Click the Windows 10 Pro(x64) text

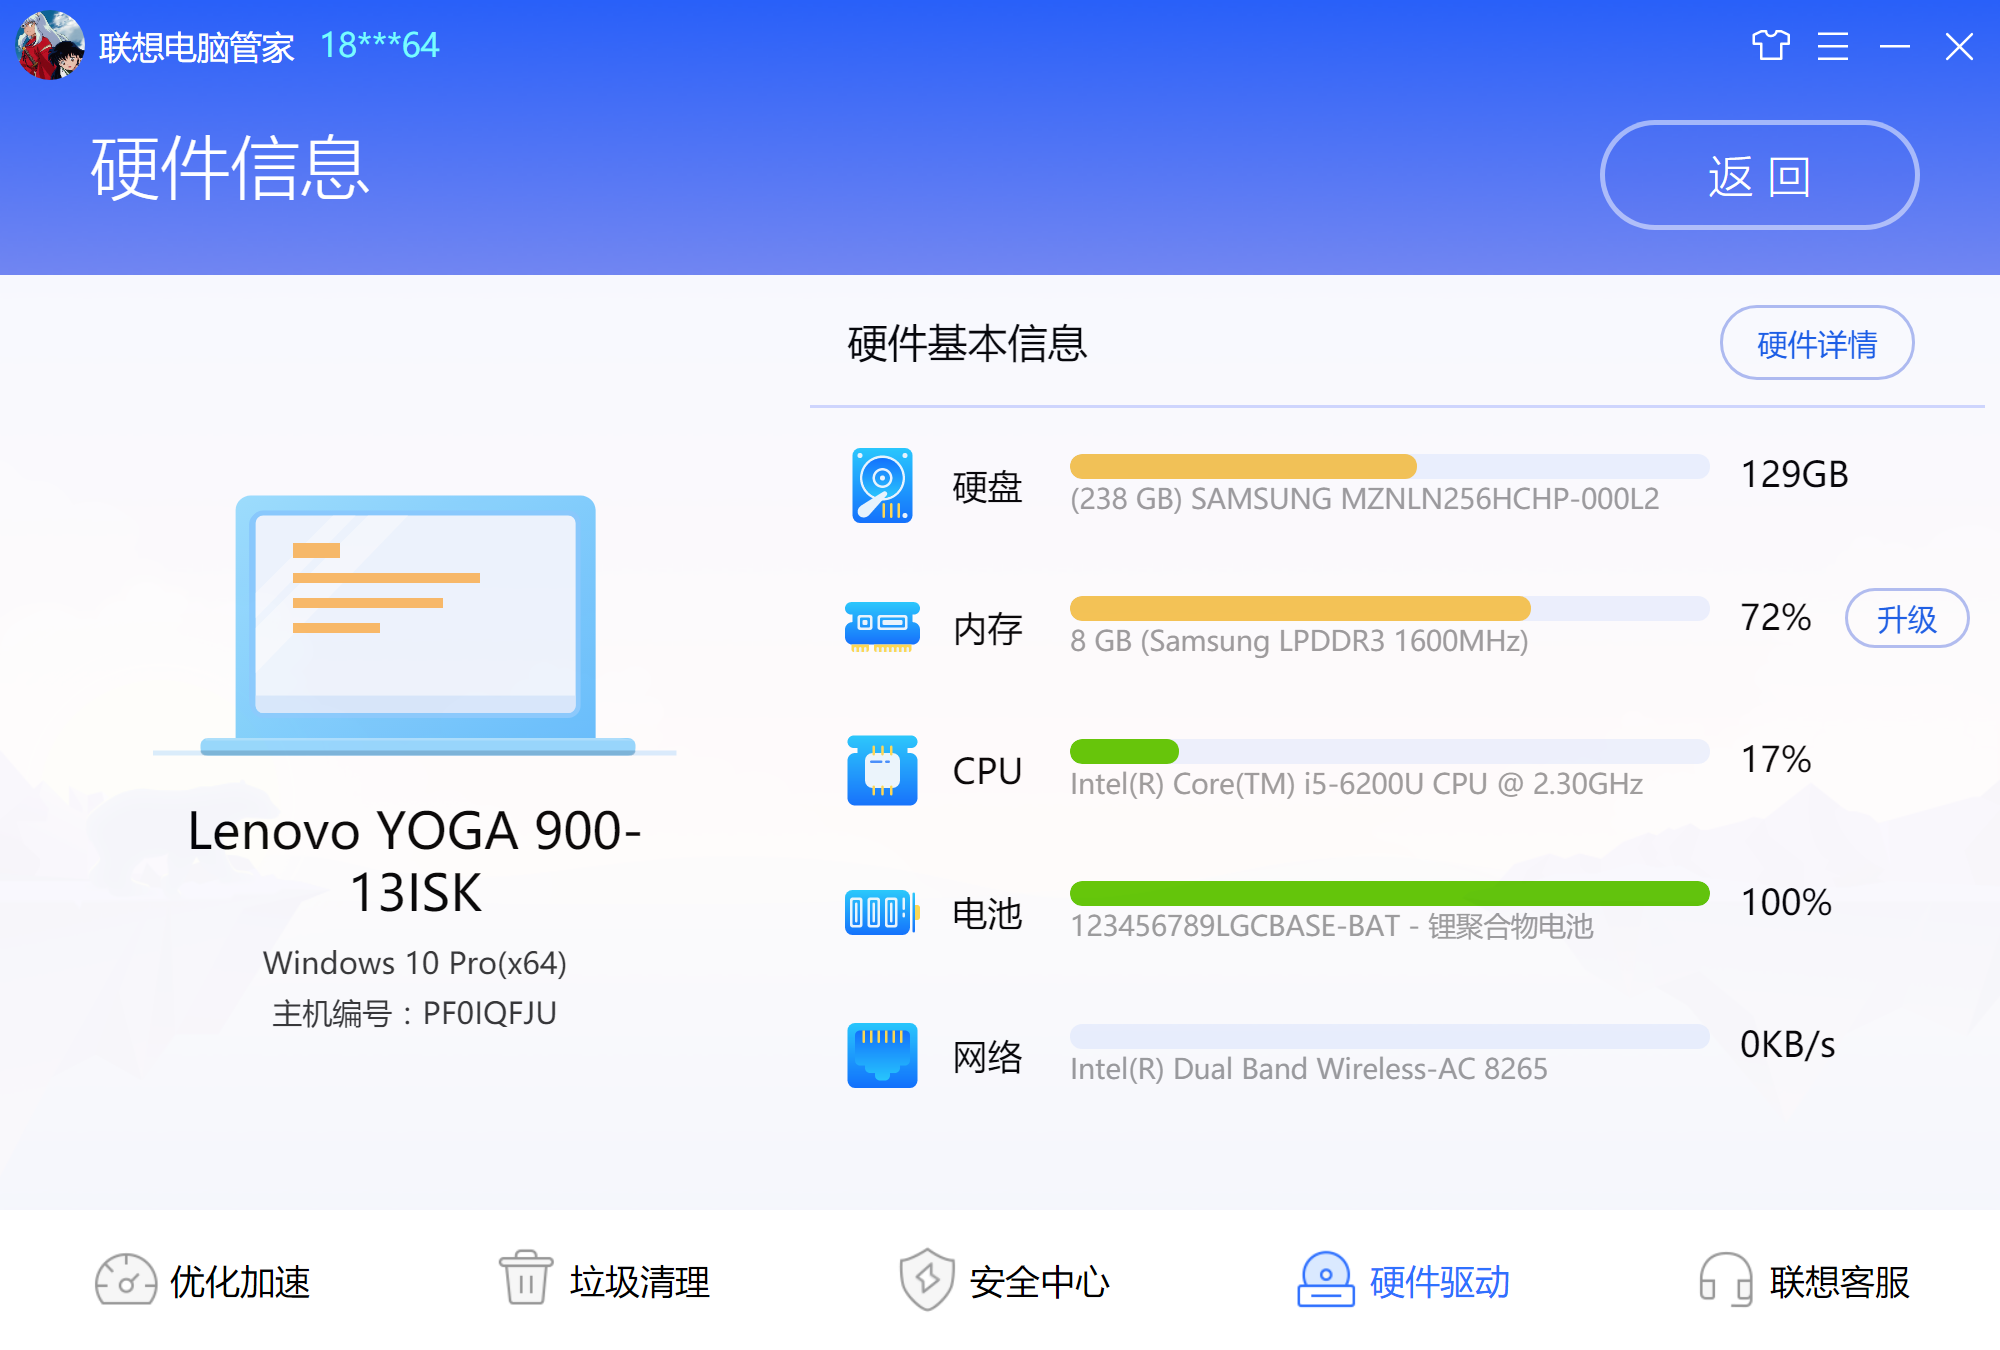point(415,962)
